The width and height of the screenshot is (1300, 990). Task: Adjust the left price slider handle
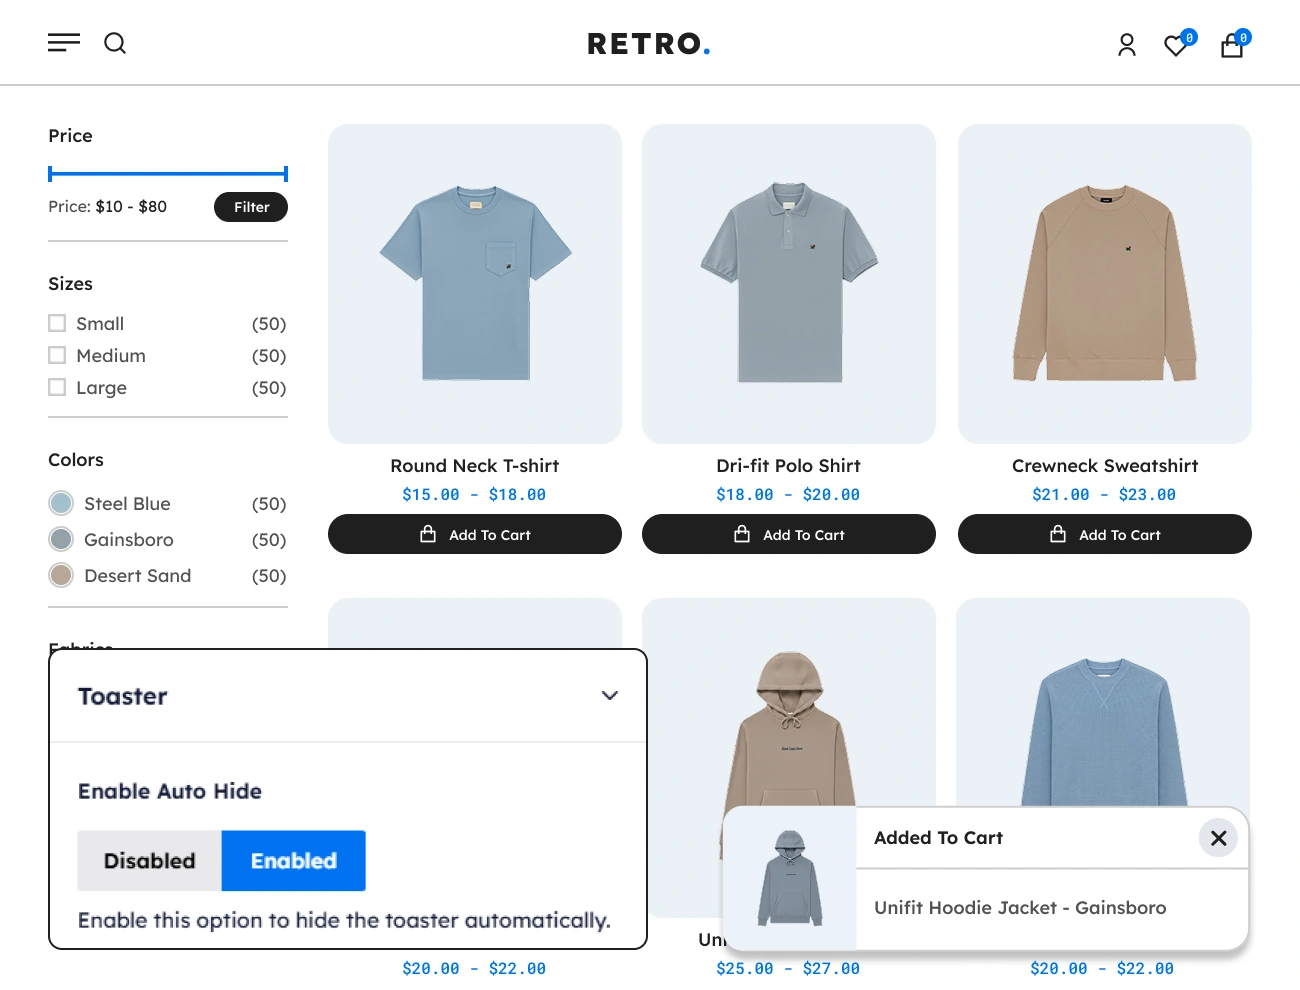coord(50,174)
